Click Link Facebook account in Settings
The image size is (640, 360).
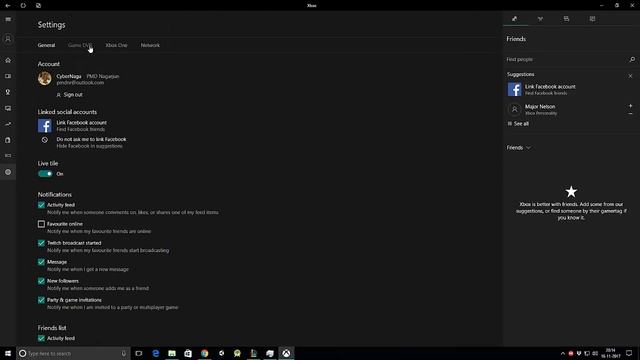(x=81, y=123)
